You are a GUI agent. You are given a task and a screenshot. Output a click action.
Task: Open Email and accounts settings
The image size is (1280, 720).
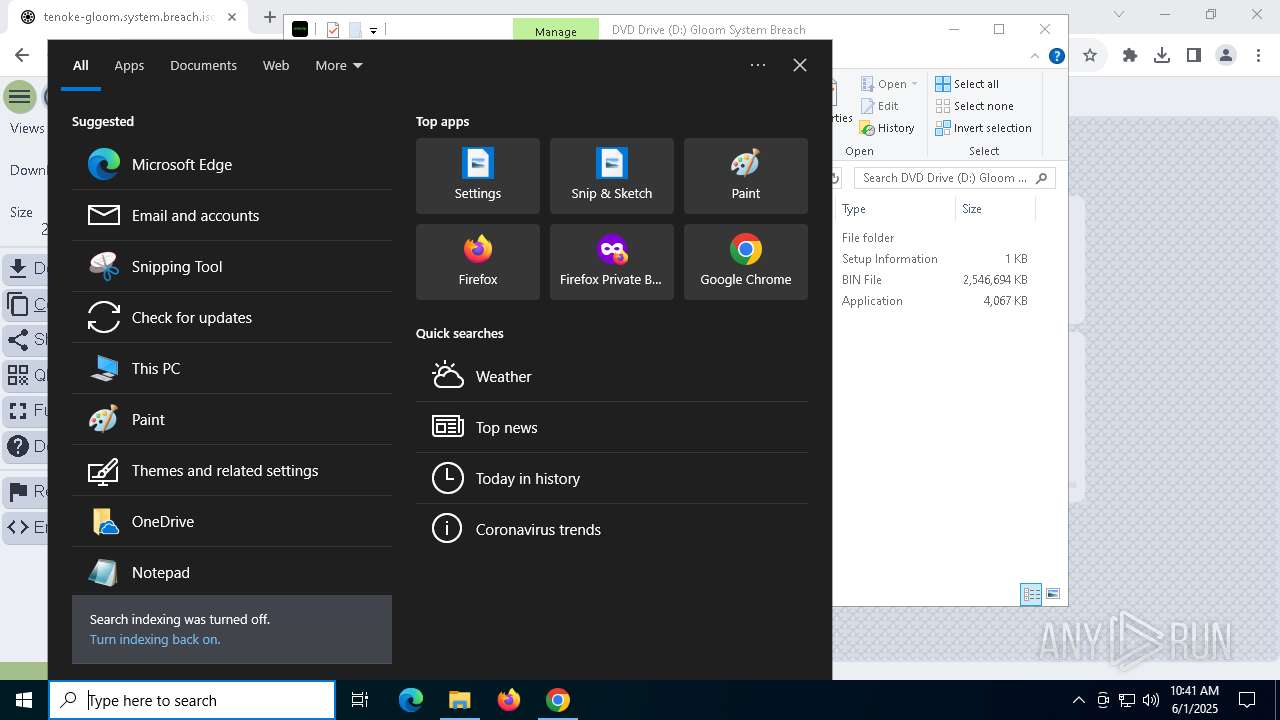point(232,215)
